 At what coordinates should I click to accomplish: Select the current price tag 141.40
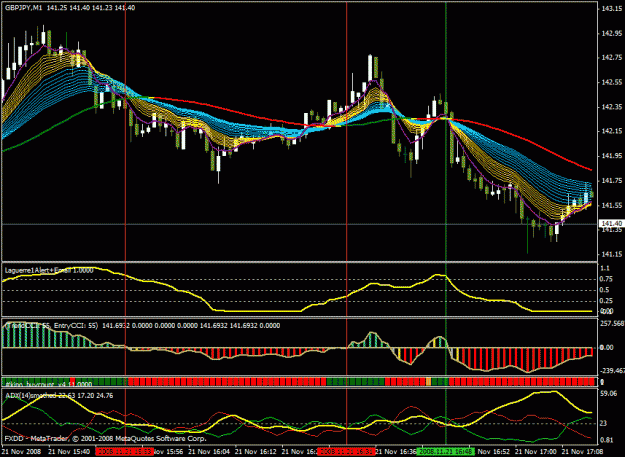click(611, 224)
